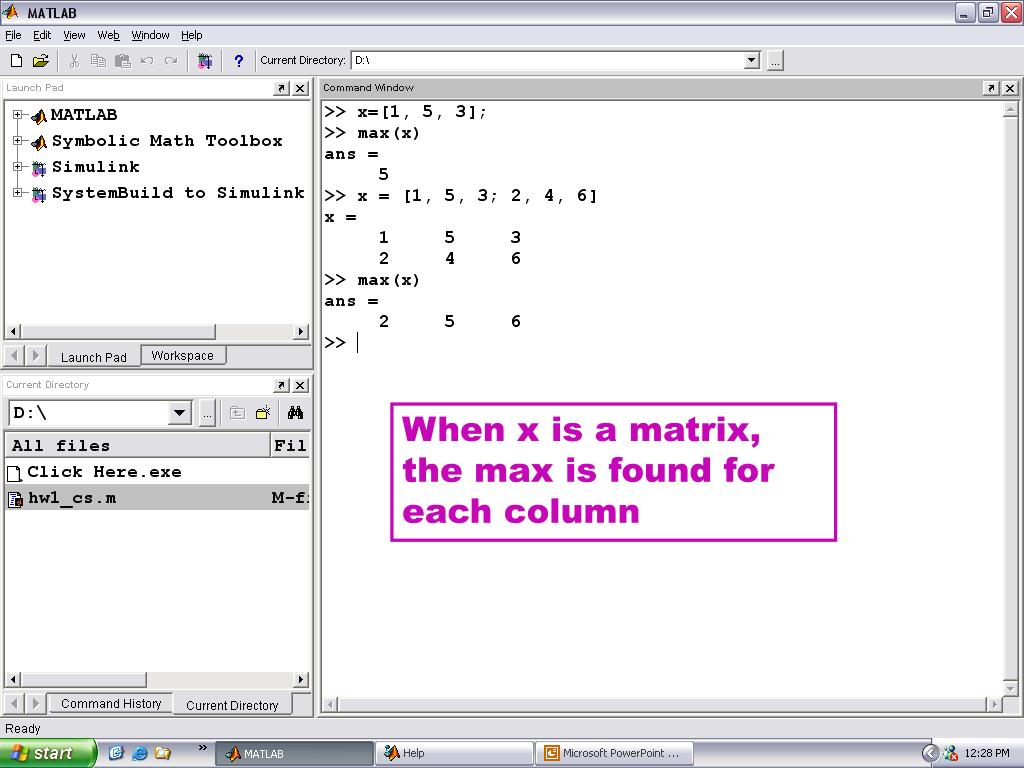The width and height of the screenshot is (1024, 768).
Task: Click the All files column header
Action: pos(138,446)
